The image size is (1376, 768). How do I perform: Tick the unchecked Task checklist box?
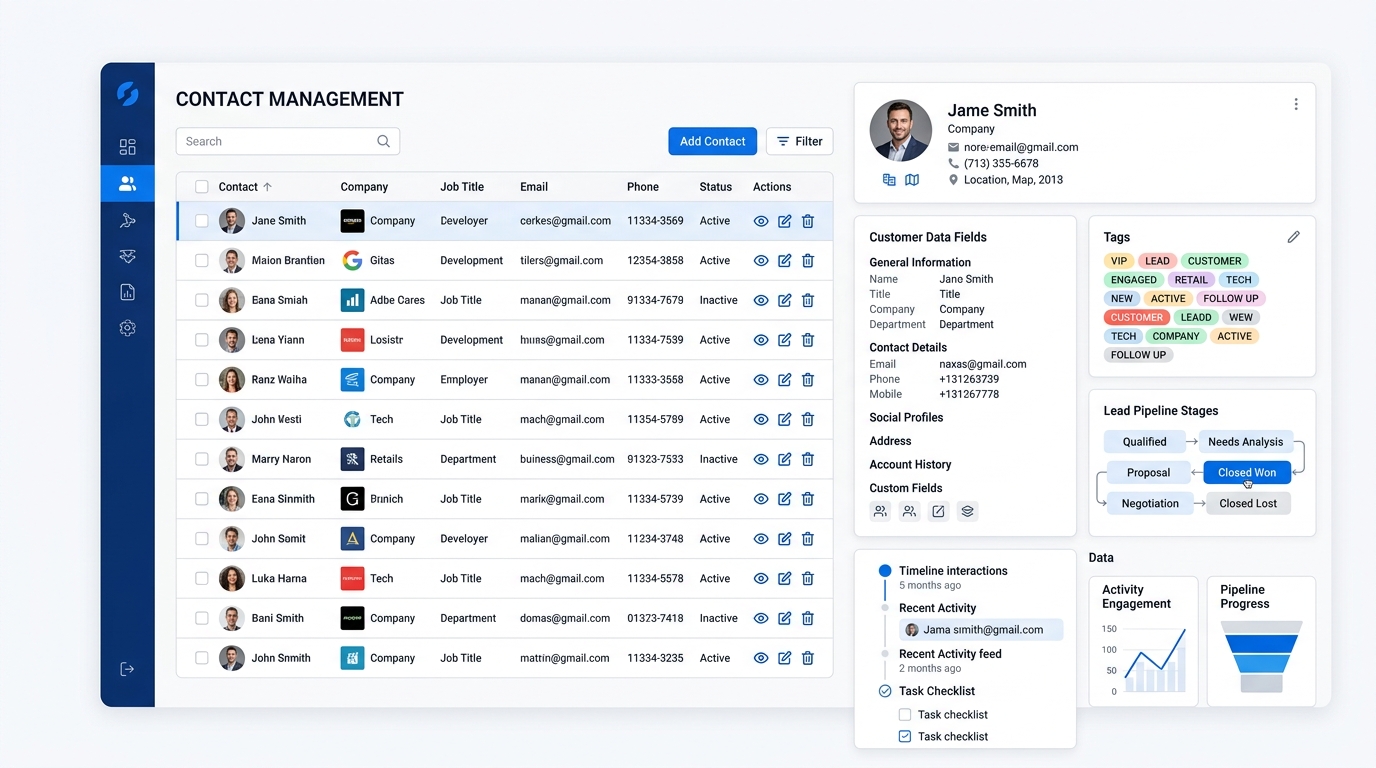[x=905, y=715]
